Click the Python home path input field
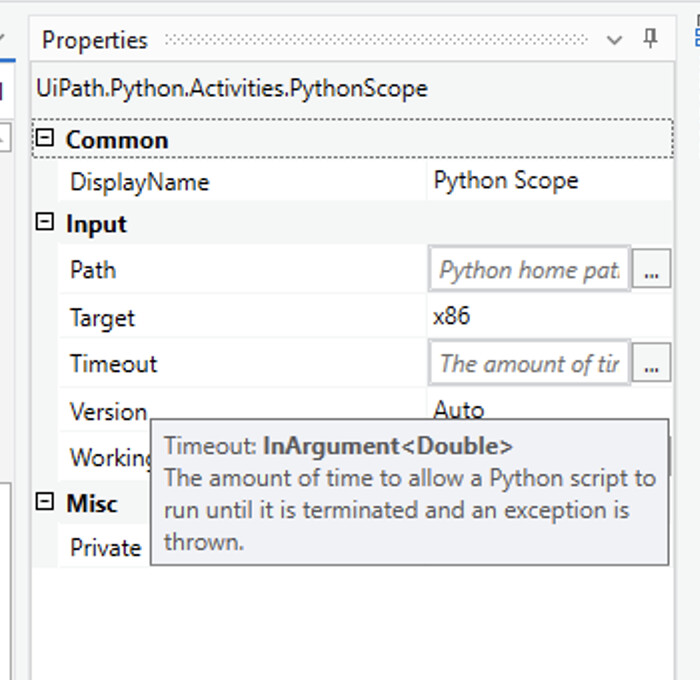 point(529,270)
